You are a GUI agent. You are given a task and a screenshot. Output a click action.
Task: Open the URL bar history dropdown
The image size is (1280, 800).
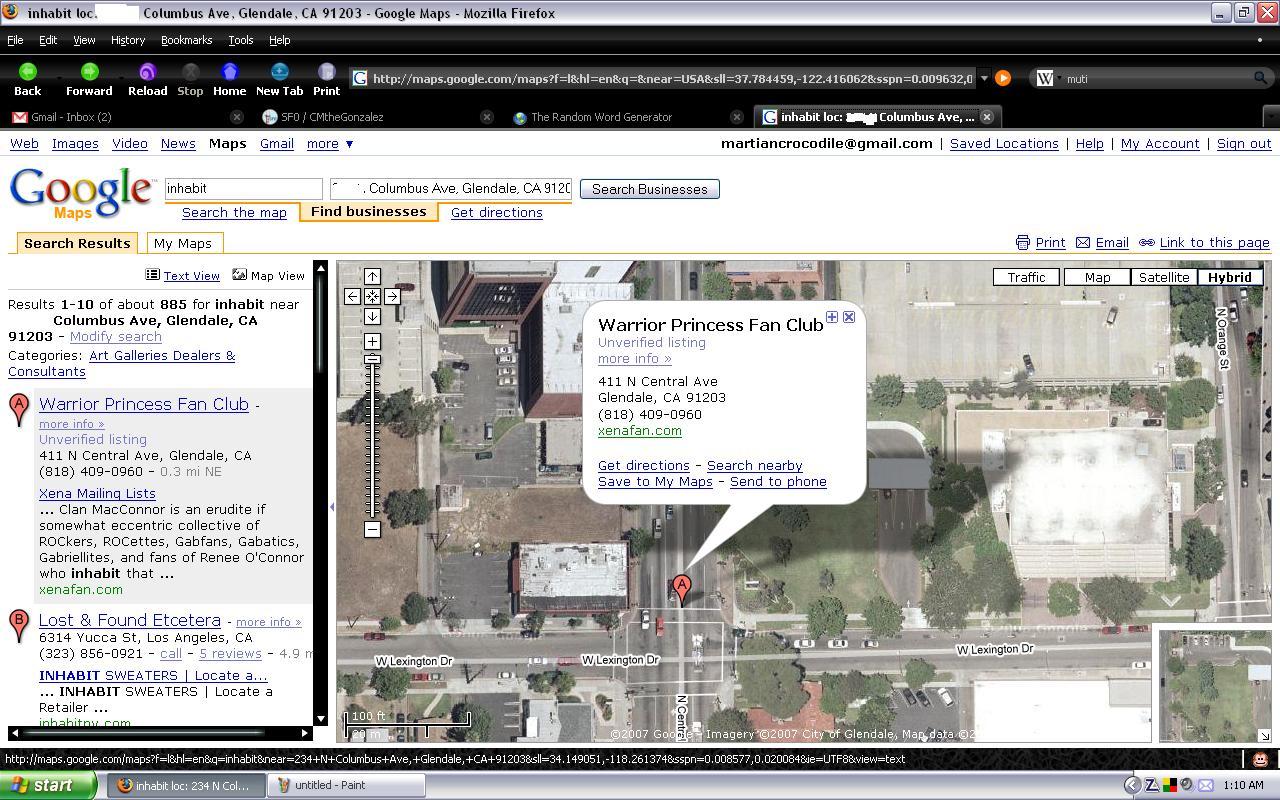[x=984, y=78]
